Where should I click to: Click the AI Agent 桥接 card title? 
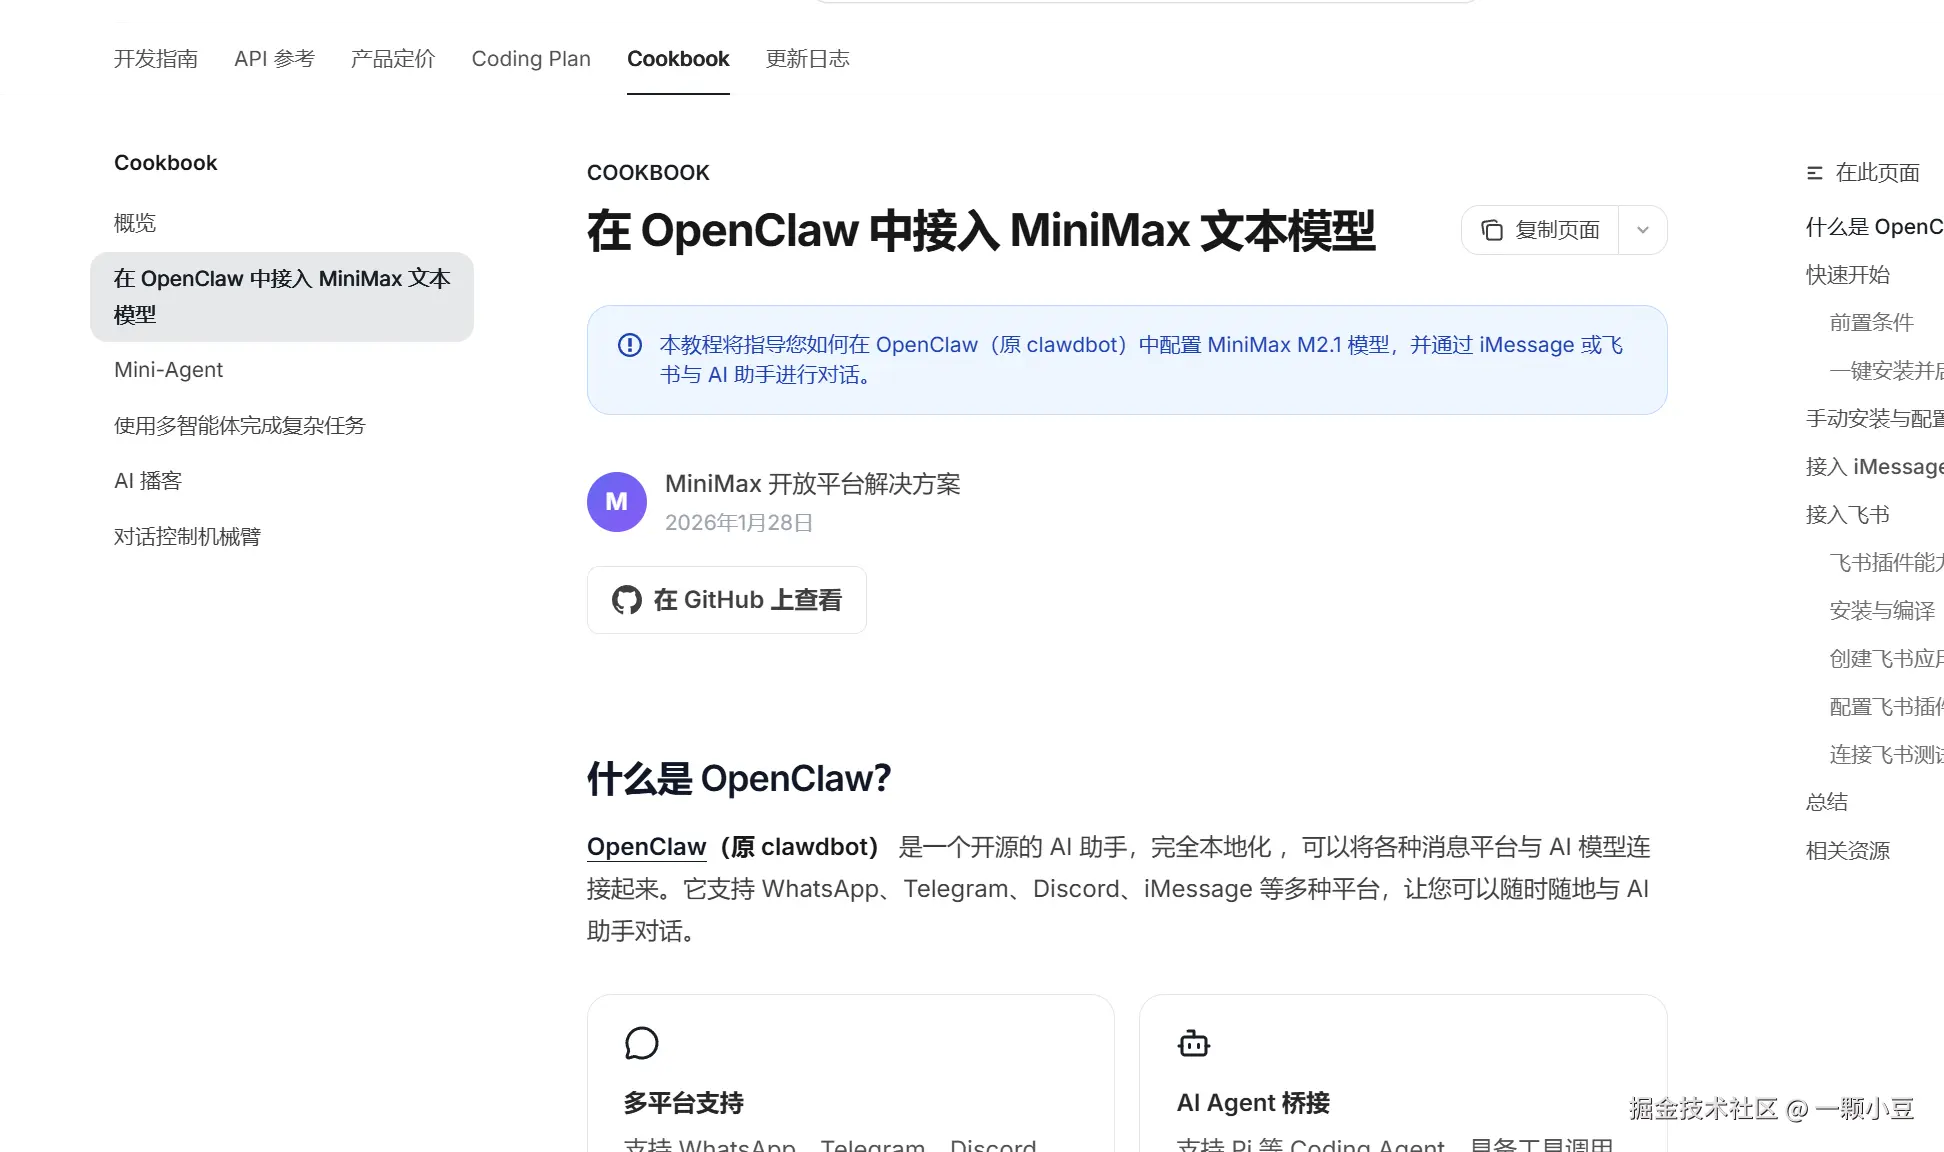click(x=1254, y=1103)
